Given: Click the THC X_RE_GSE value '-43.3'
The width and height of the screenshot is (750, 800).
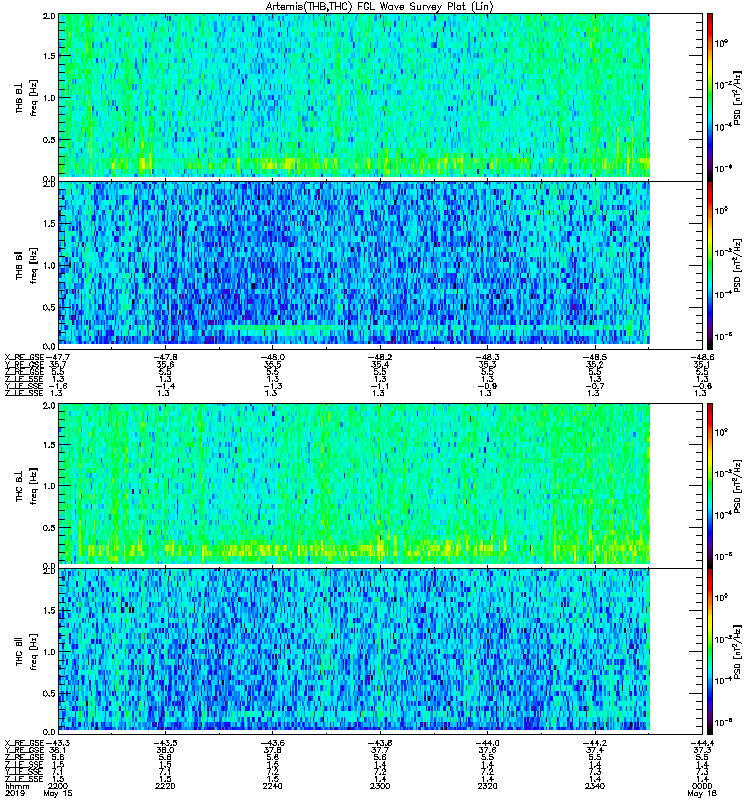Looking at the screenshot, I should [x=57, y=743].
